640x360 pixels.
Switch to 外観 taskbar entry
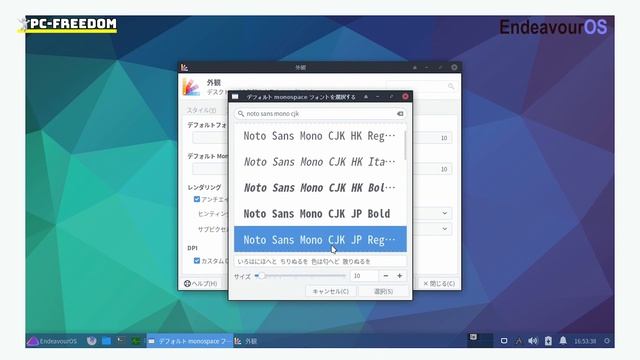point(246,341)
